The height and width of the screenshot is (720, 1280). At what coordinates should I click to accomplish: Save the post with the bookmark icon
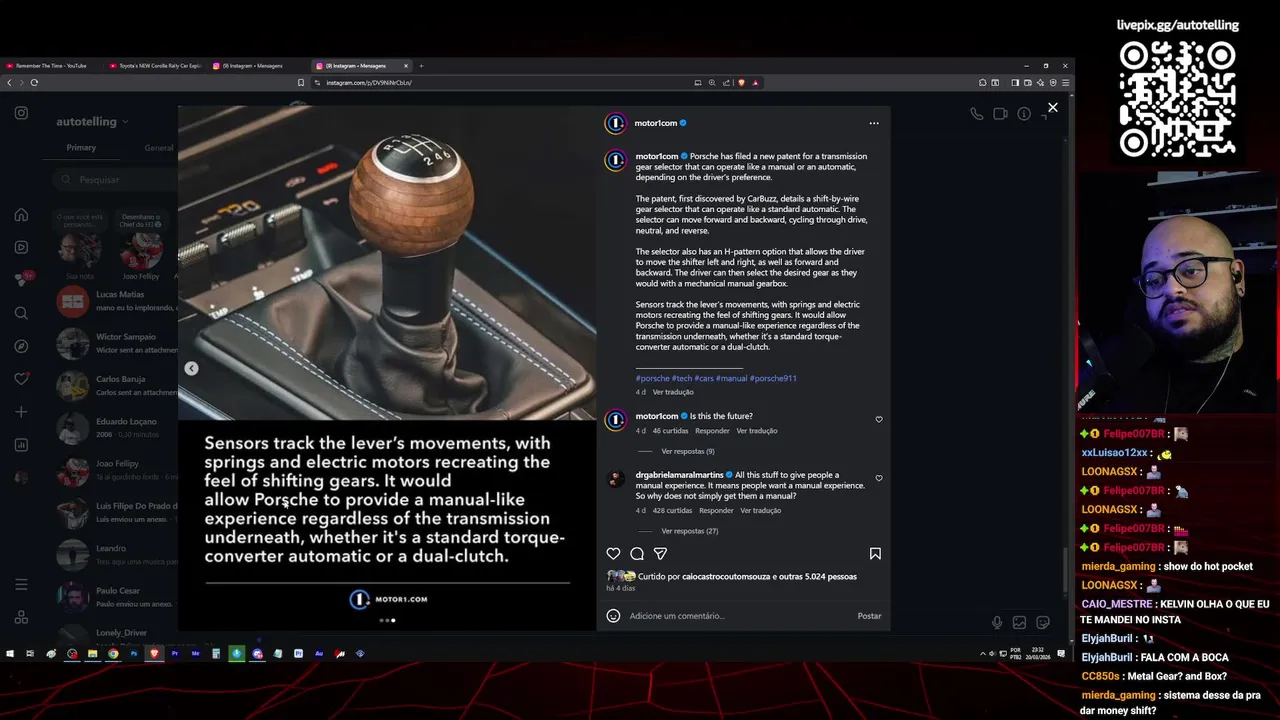coord(875,553)
